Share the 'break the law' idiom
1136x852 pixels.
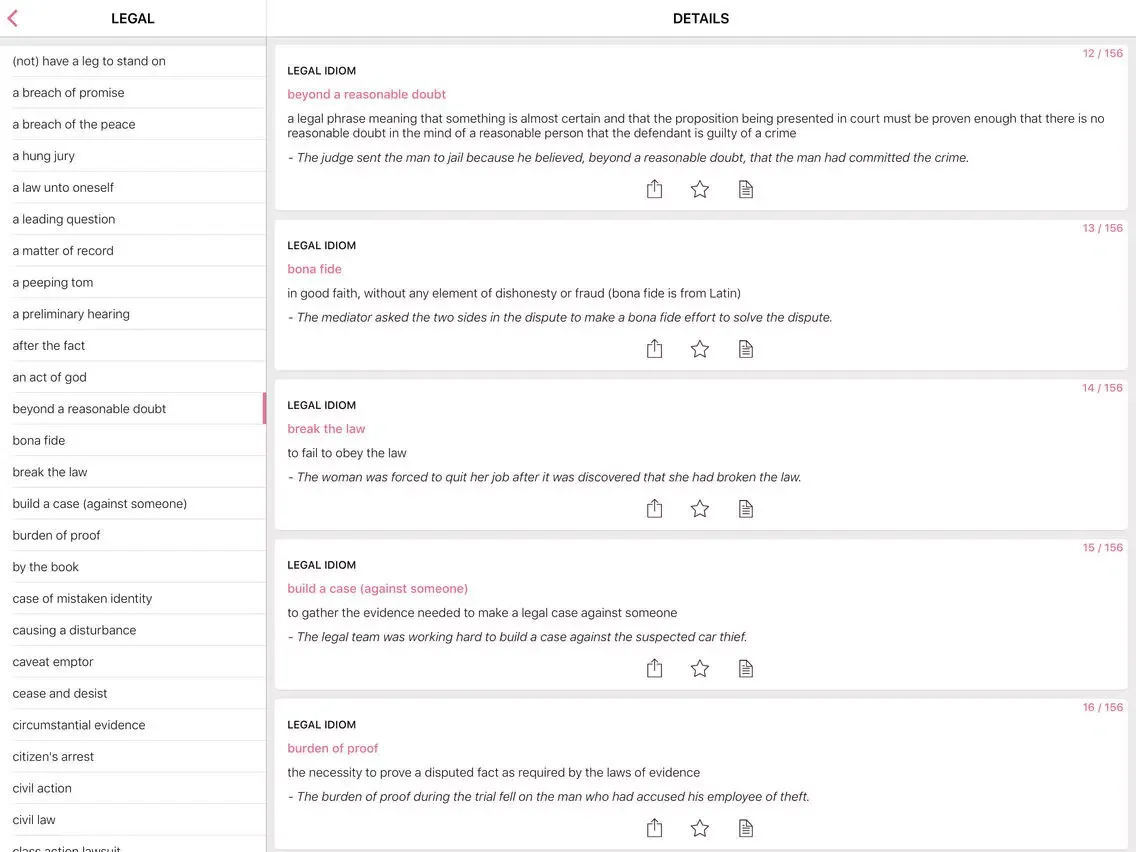tap(654, 509)
